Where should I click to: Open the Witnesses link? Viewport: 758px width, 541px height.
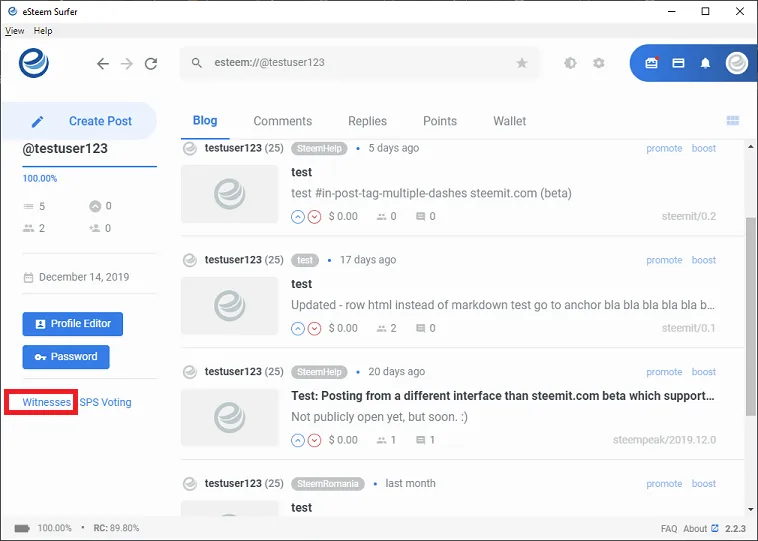click(x=46, y=402)
